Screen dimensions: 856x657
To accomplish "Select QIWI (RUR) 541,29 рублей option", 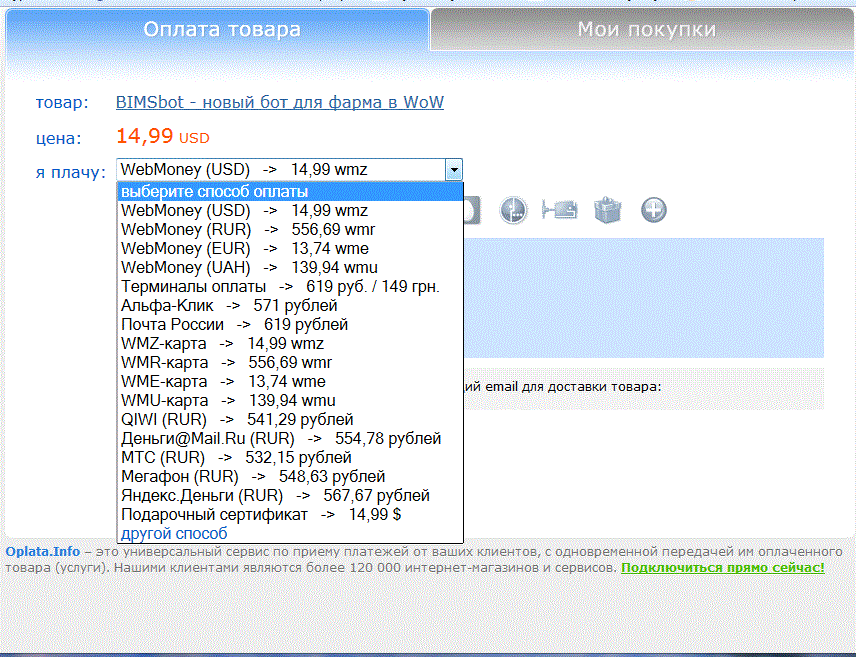I will pos(290,419).
